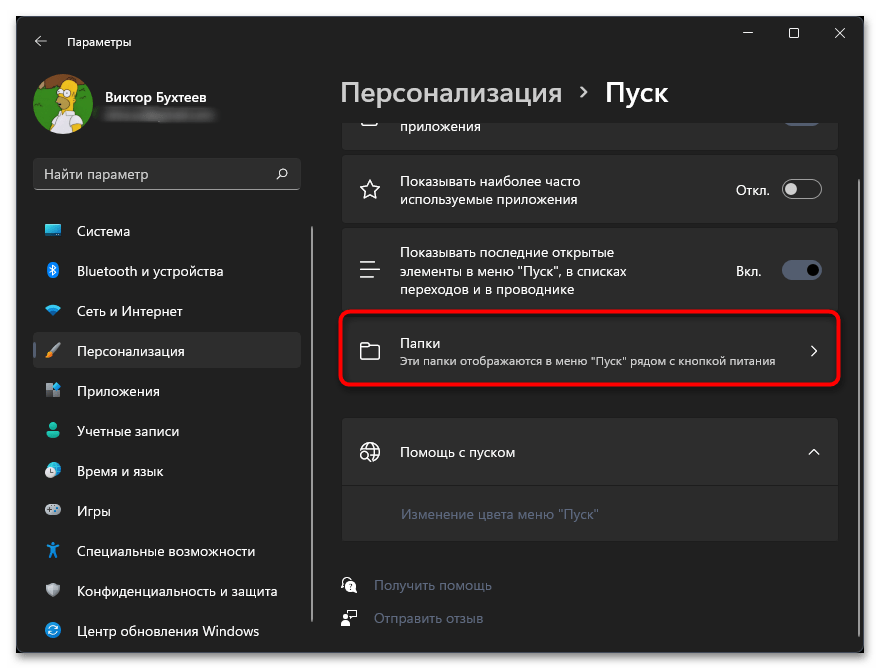Click the main content scrollbar

coord(859,408)
